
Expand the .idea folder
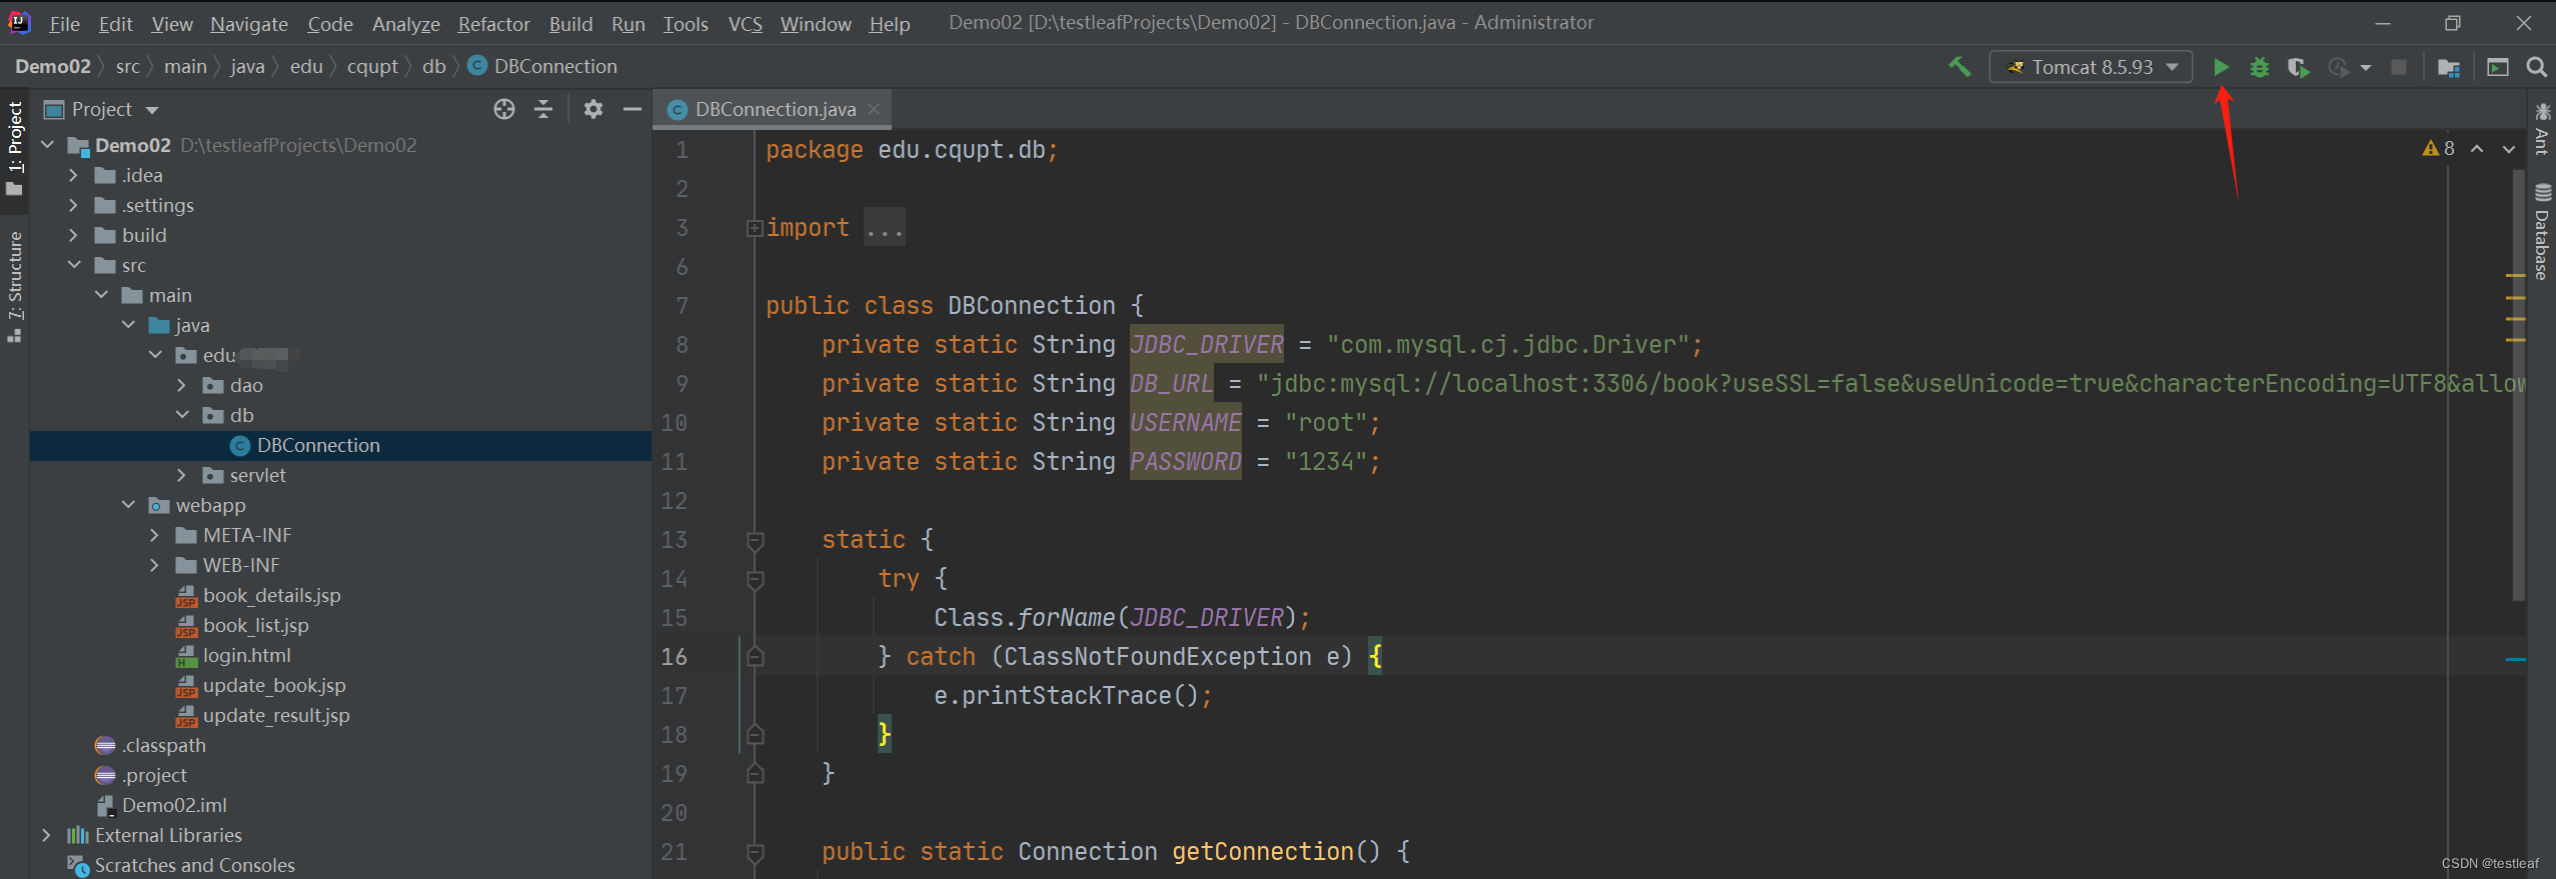tap(73, 175)
